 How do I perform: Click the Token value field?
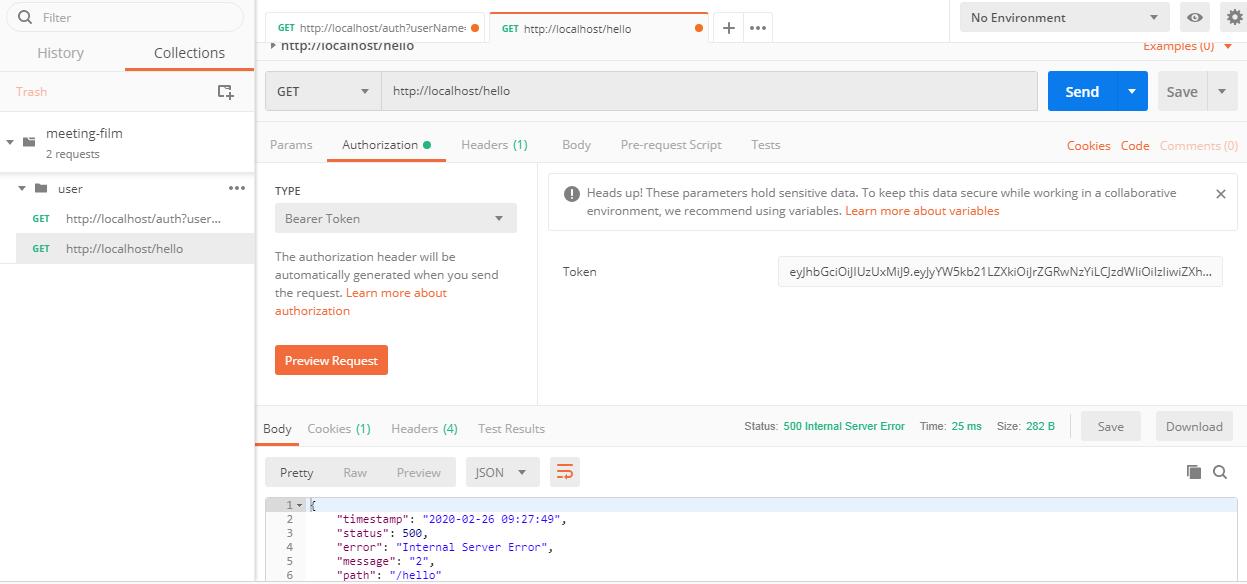pos(1000,272)
